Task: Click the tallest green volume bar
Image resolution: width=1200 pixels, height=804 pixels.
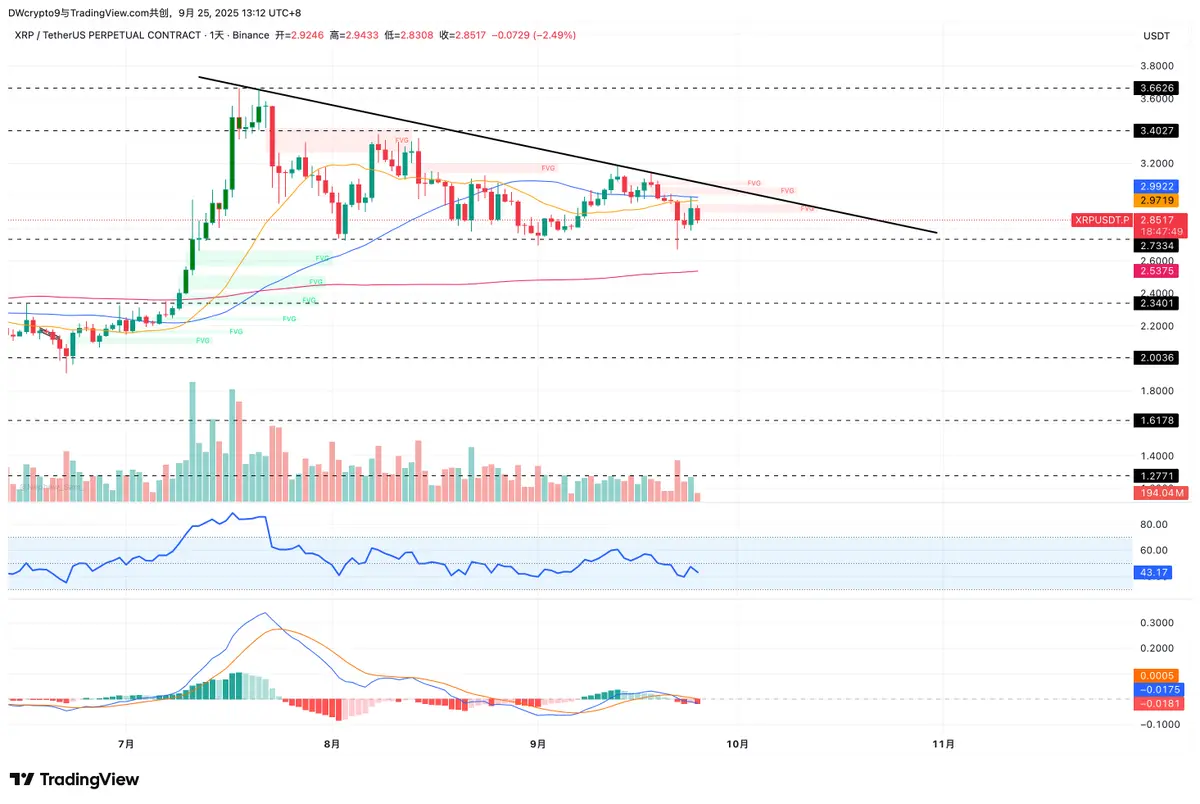Action: [192, 441]
